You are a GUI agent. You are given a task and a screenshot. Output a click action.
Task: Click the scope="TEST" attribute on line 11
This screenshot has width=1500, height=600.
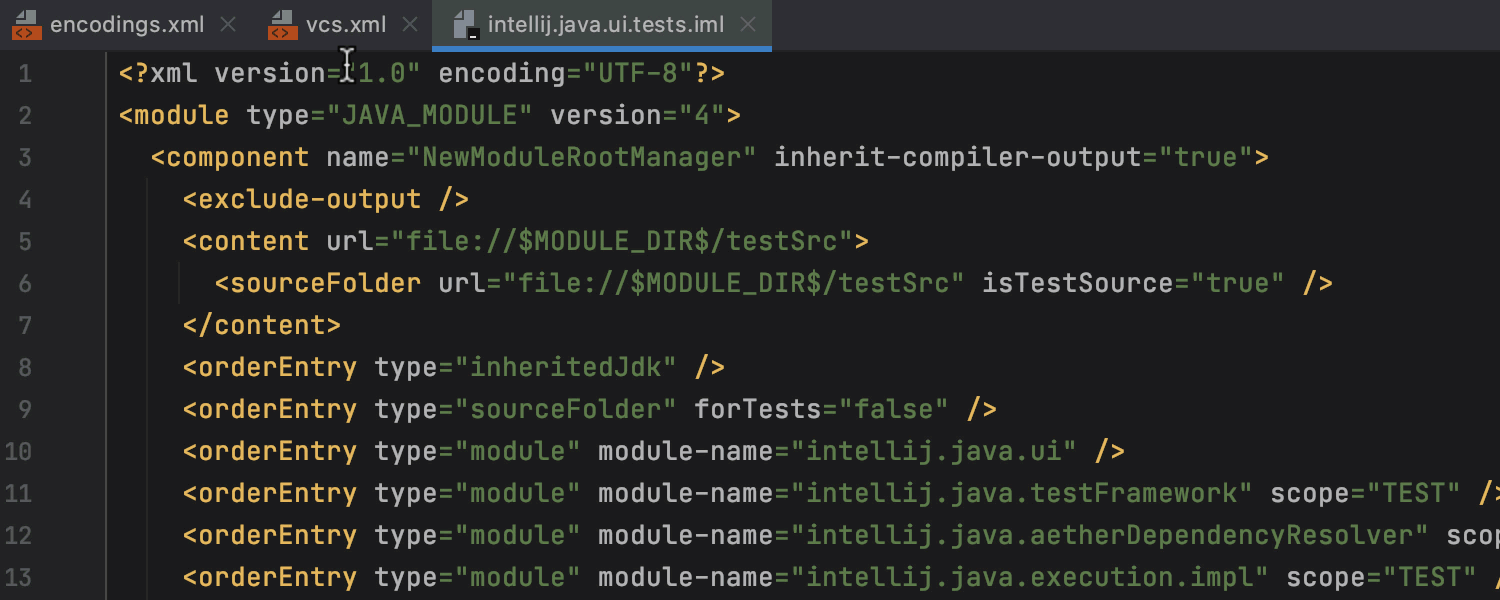point(1366,494)
